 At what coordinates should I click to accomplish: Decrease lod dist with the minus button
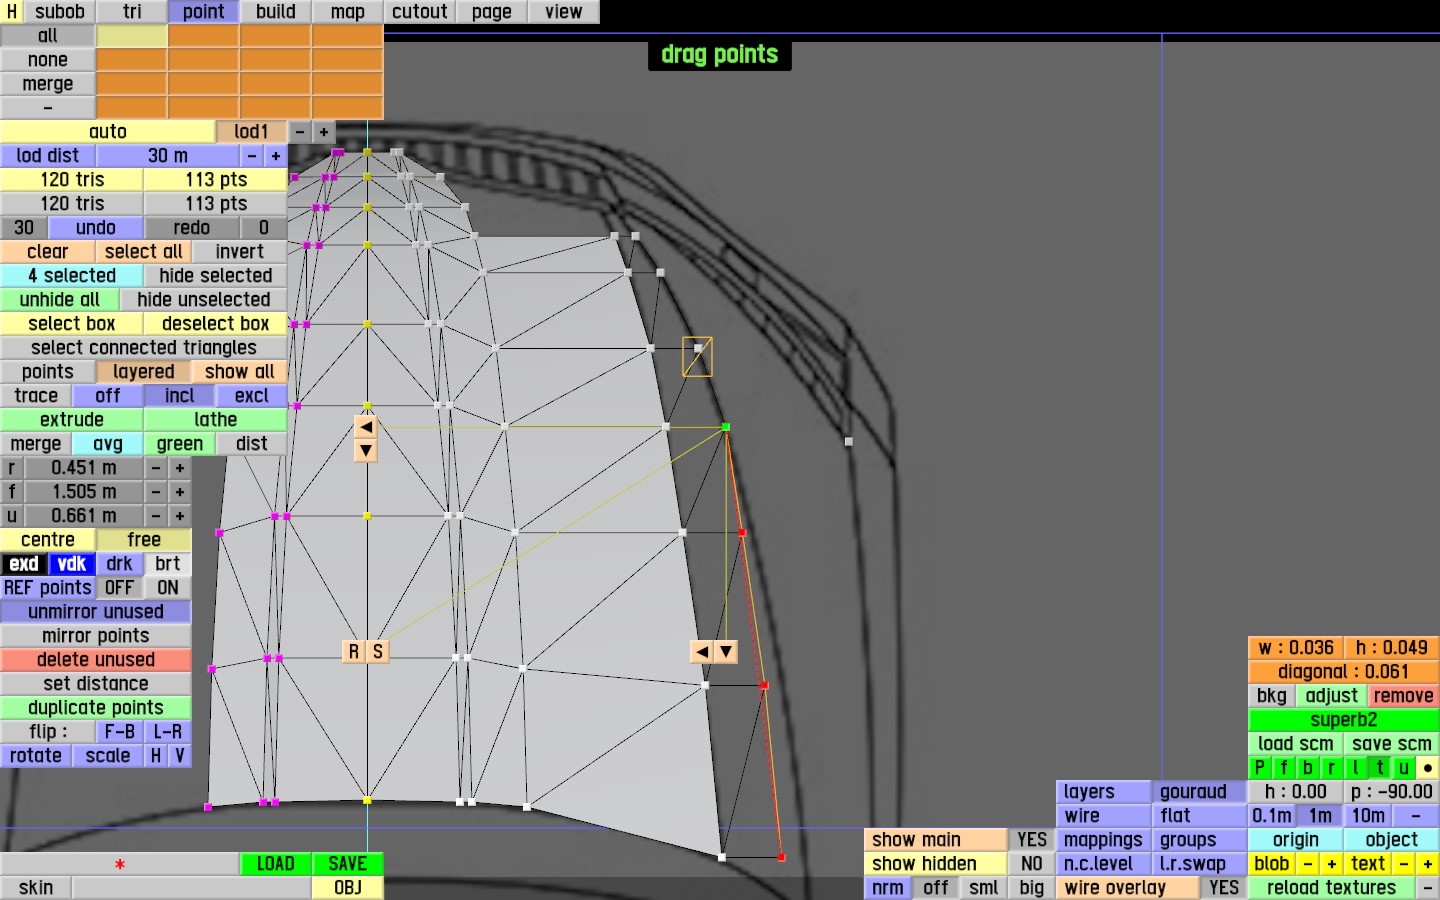coord(252,156)
